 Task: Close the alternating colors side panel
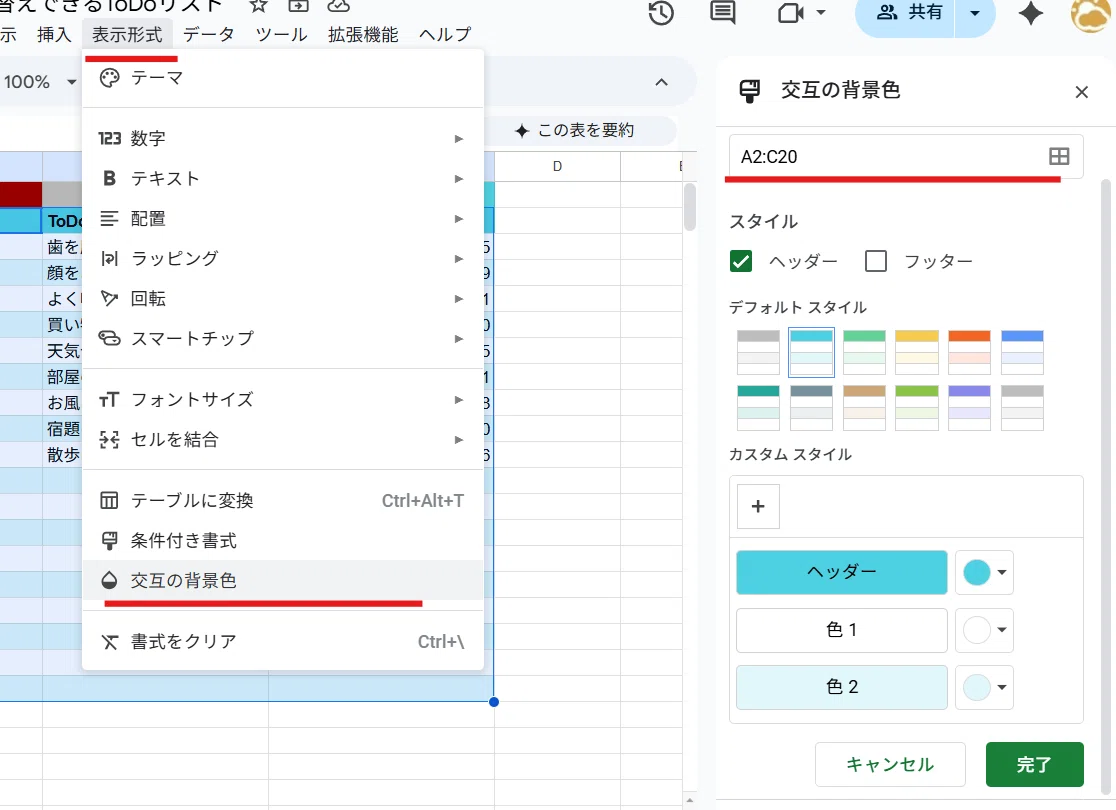coord(1082,92)
